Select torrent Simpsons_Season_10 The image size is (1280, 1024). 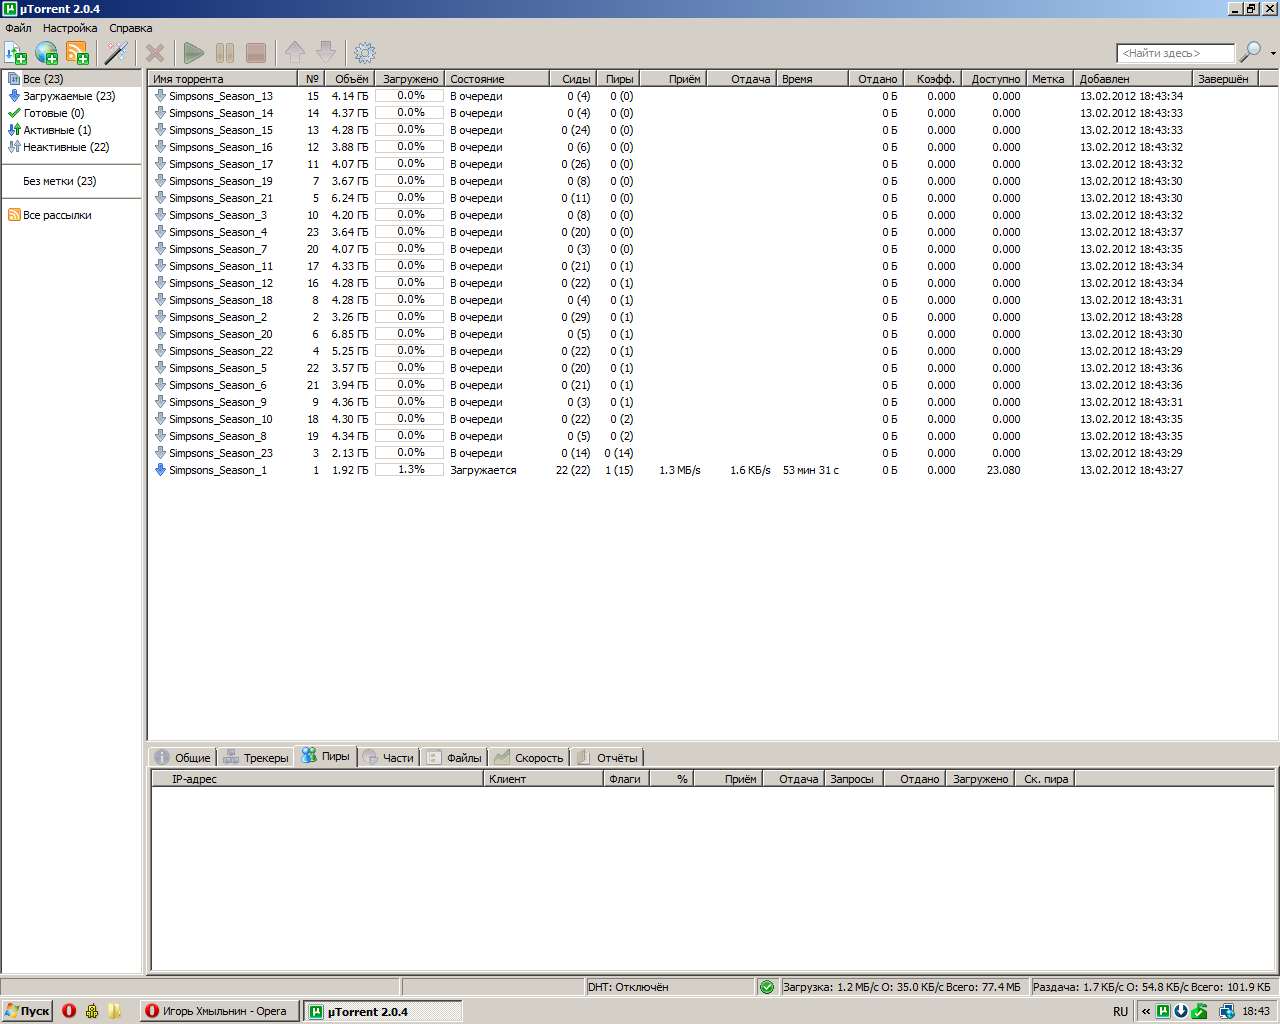220,419
